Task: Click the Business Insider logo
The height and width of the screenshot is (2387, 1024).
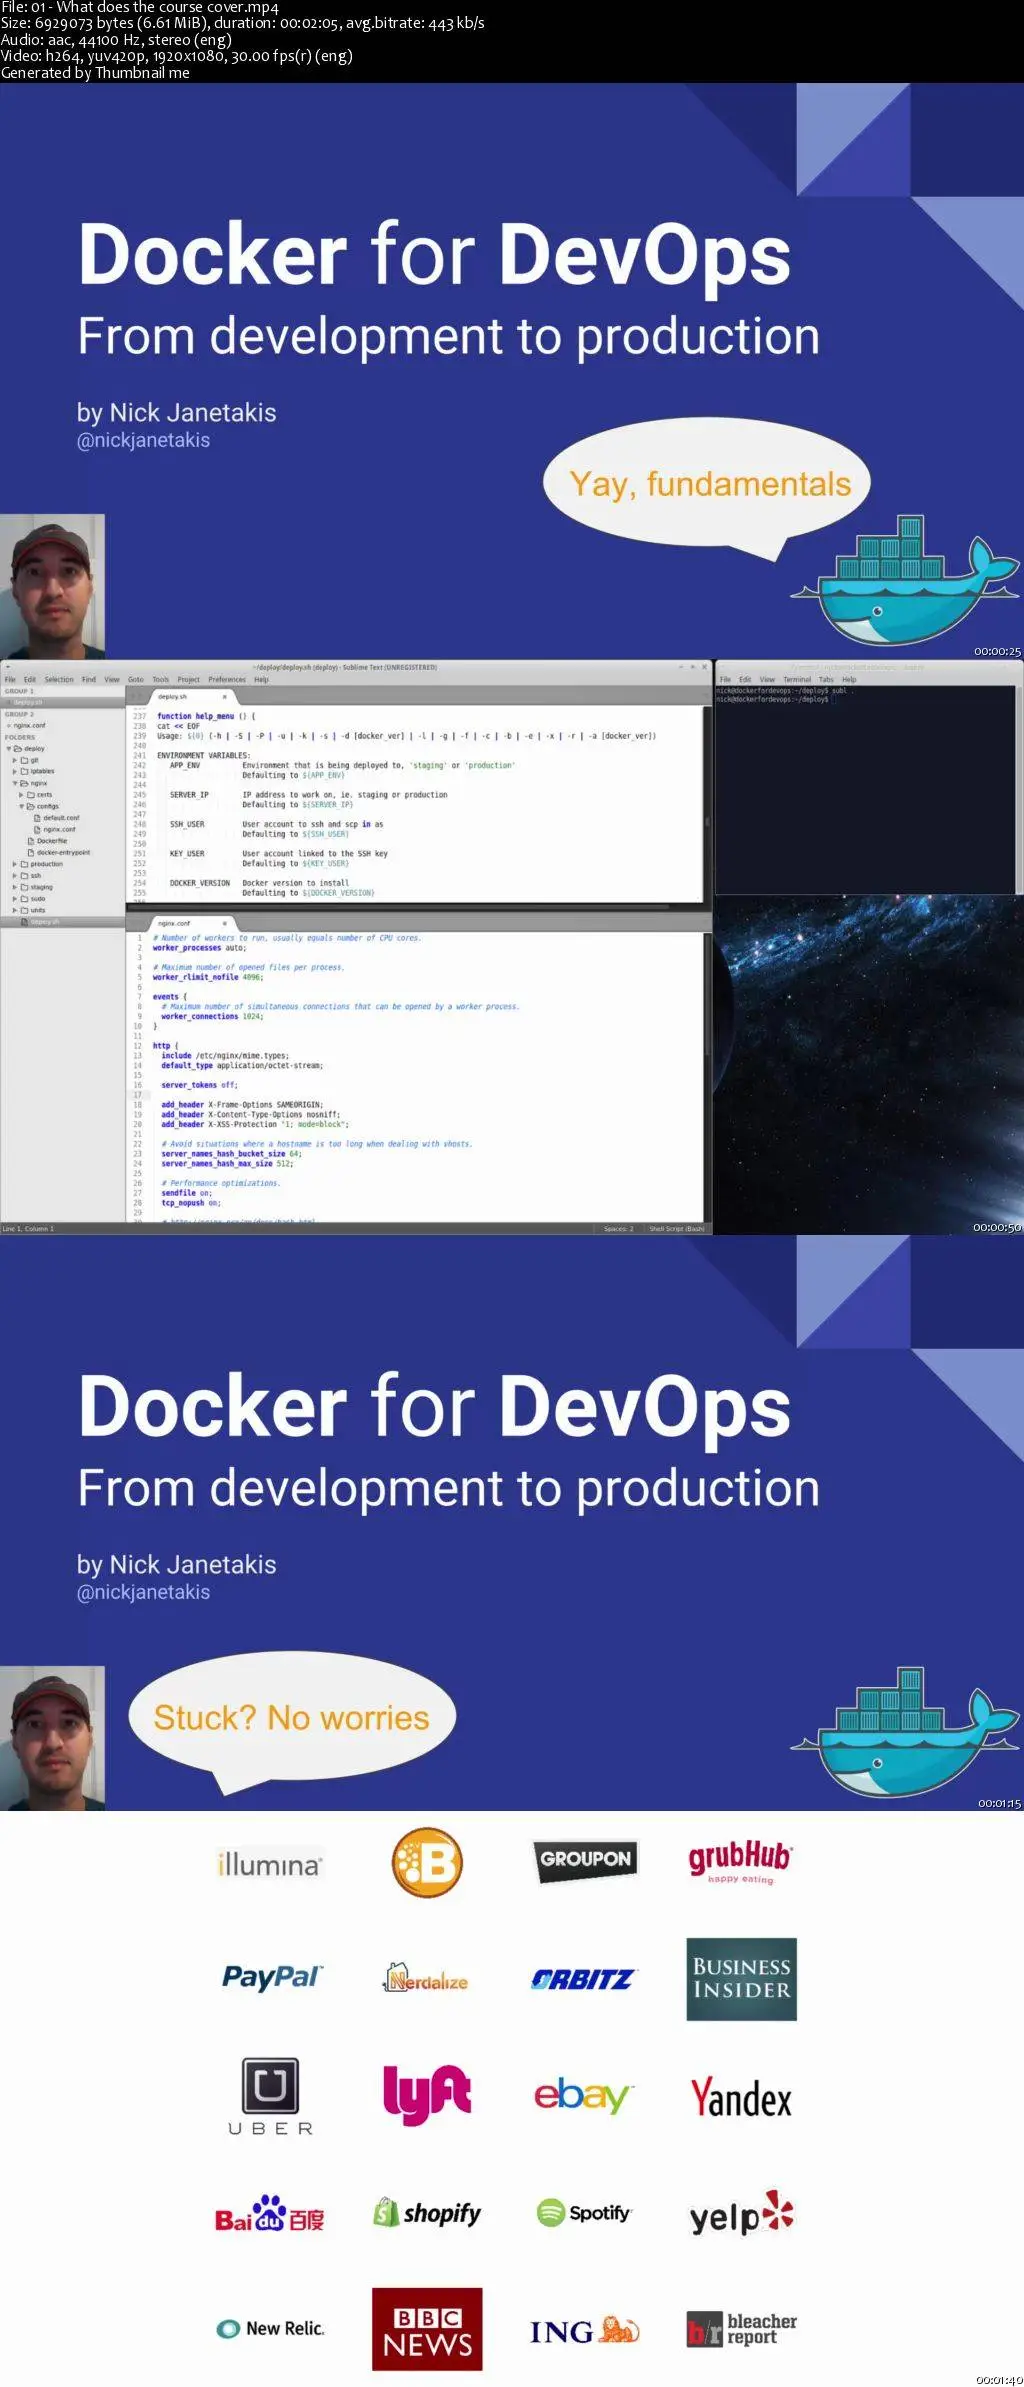Action: [x=741, y=1979]
